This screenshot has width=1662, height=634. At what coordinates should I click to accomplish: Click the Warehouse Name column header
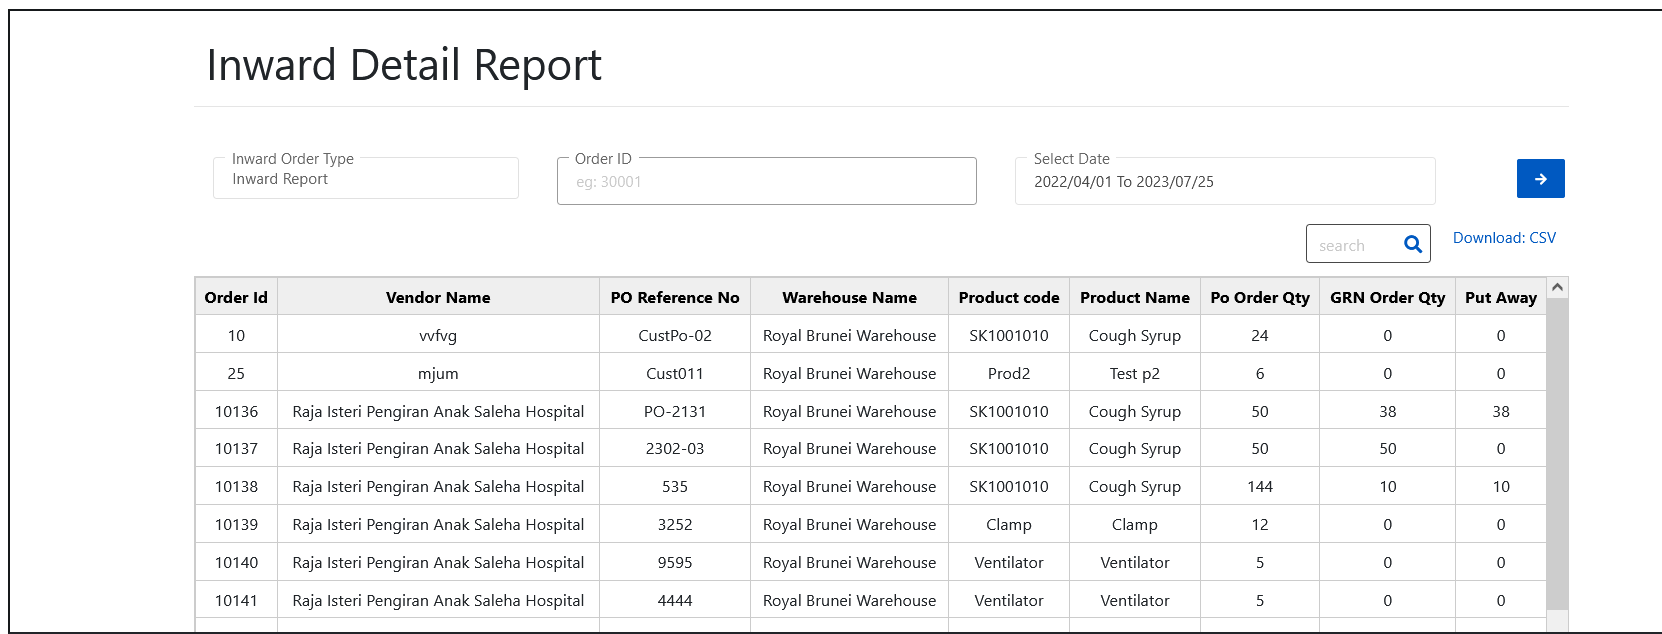pos(849,298)
